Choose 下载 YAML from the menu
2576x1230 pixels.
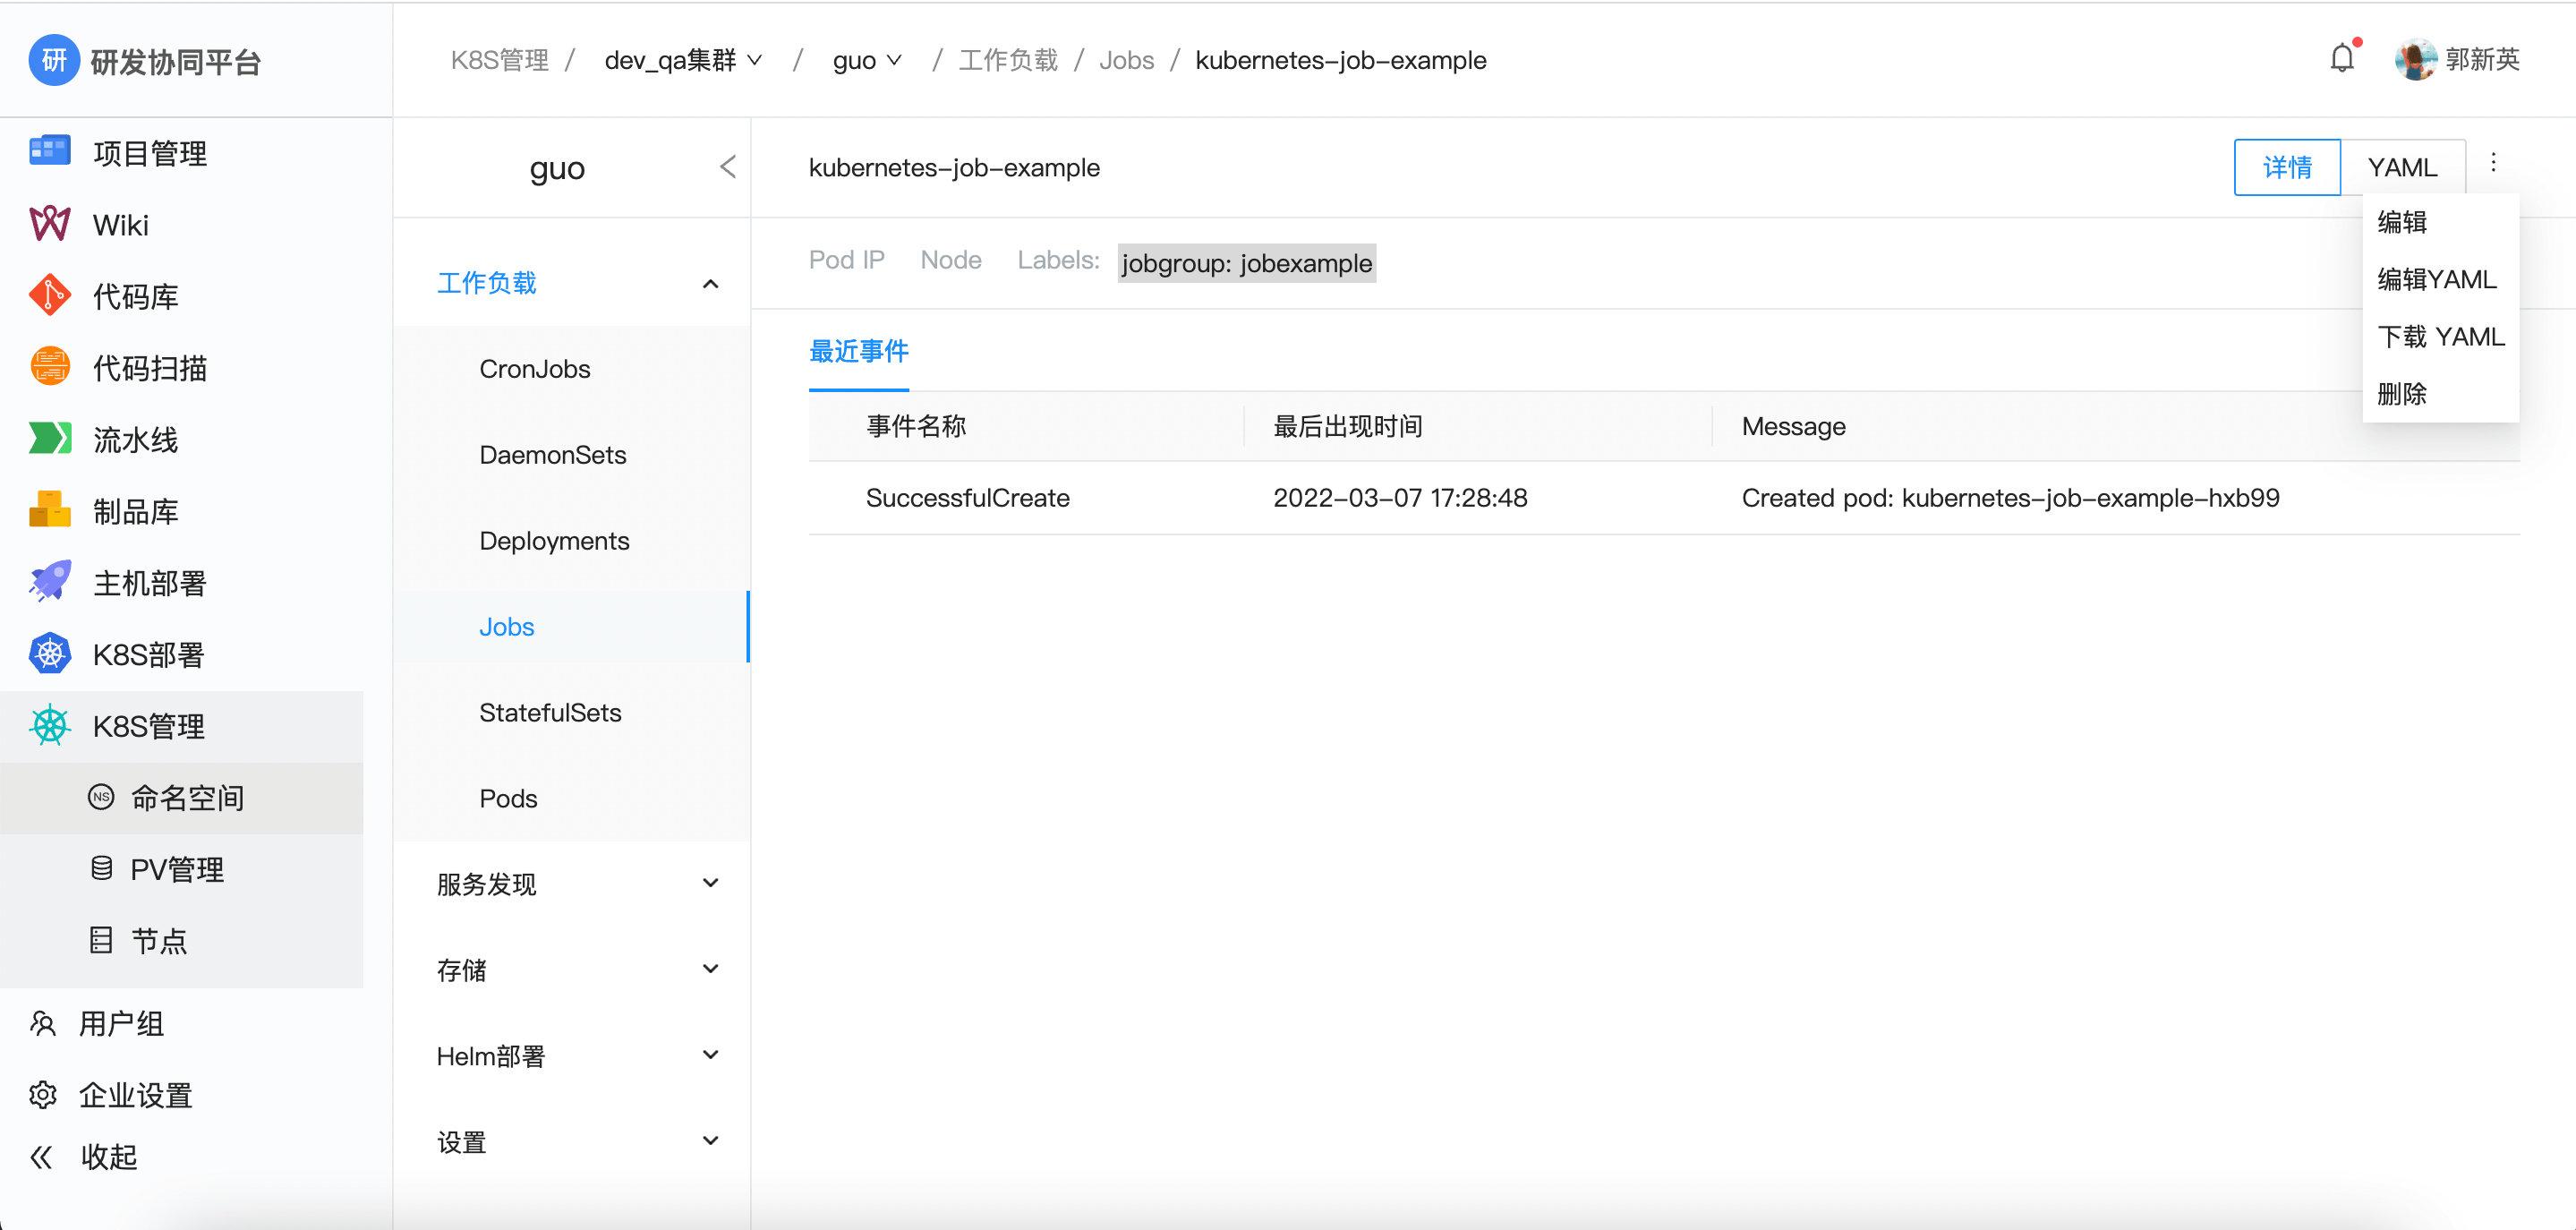coord(2440,337)
